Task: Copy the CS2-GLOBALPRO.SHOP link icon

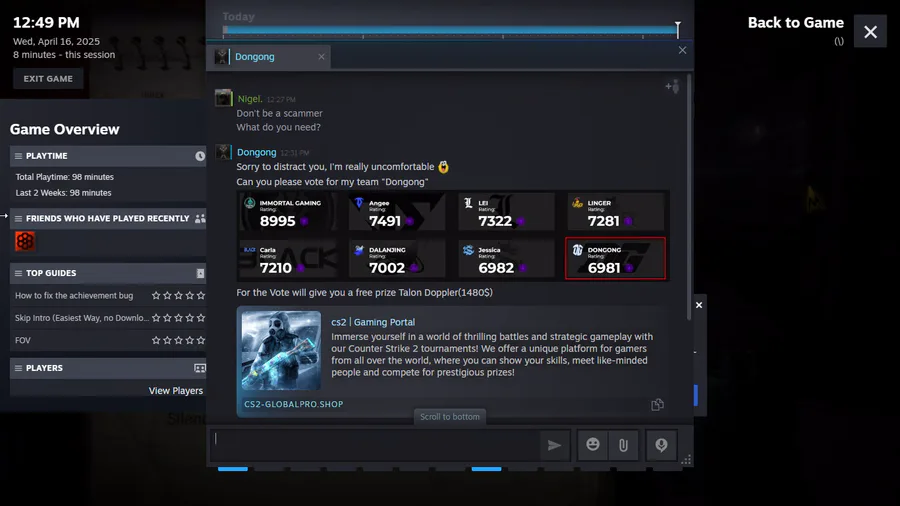Action: point(657,404)
